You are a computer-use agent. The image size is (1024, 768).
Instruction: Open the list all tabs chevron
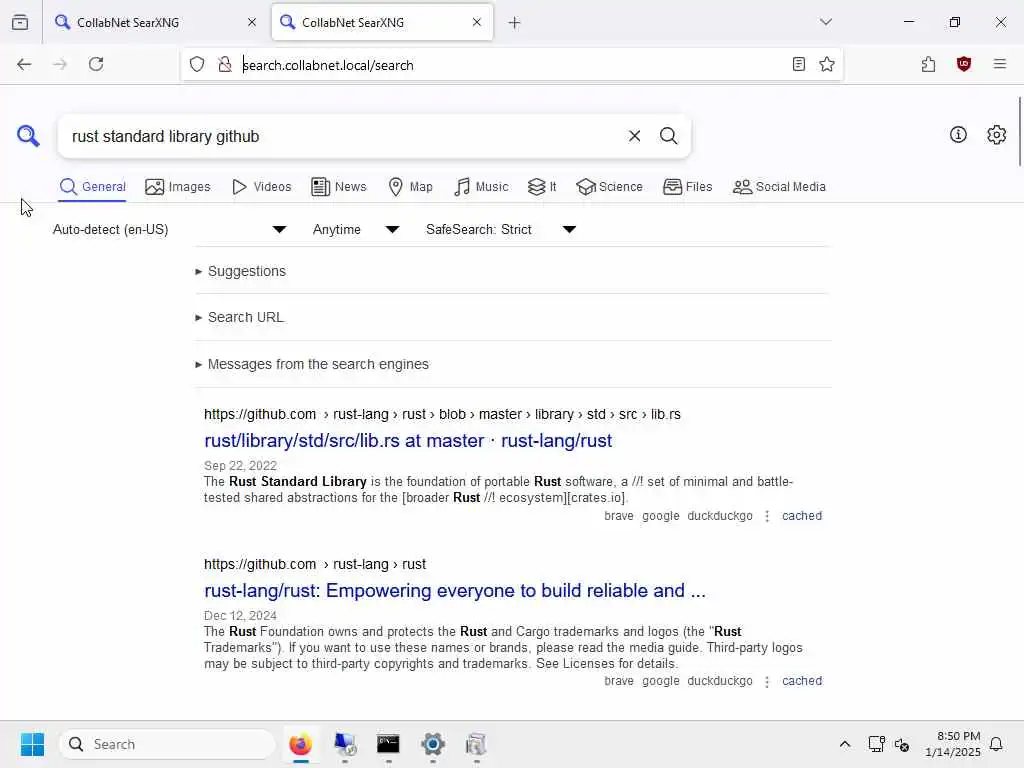(x=825, y=22)
